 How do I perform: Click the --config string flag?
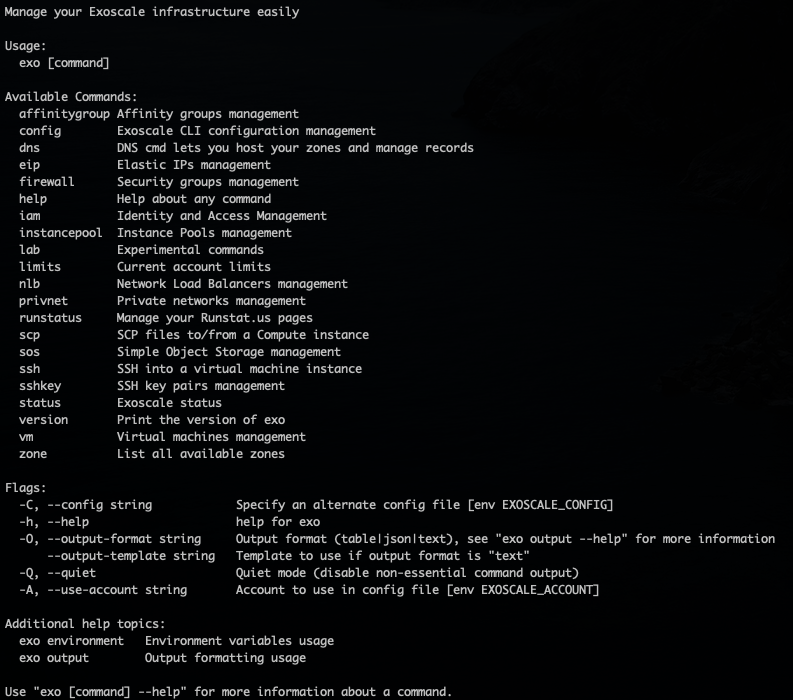coord(100,505)
